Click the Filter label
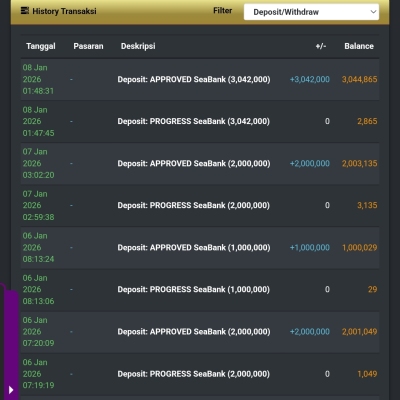 click(x=222, y=11)
